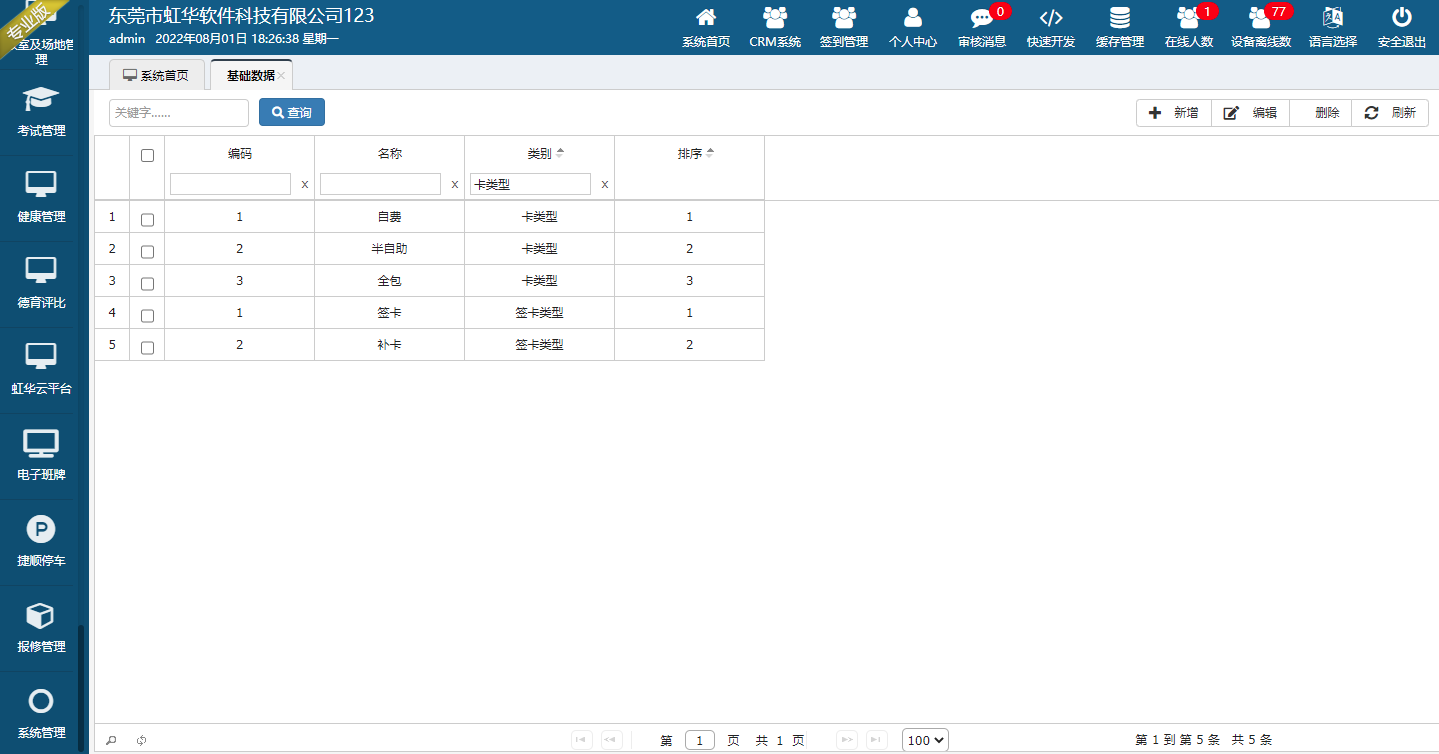Image resolution: width=1439 pixels, height=754 pixels.
Task: Click the 查询 search button
Action: click(291, 113)
